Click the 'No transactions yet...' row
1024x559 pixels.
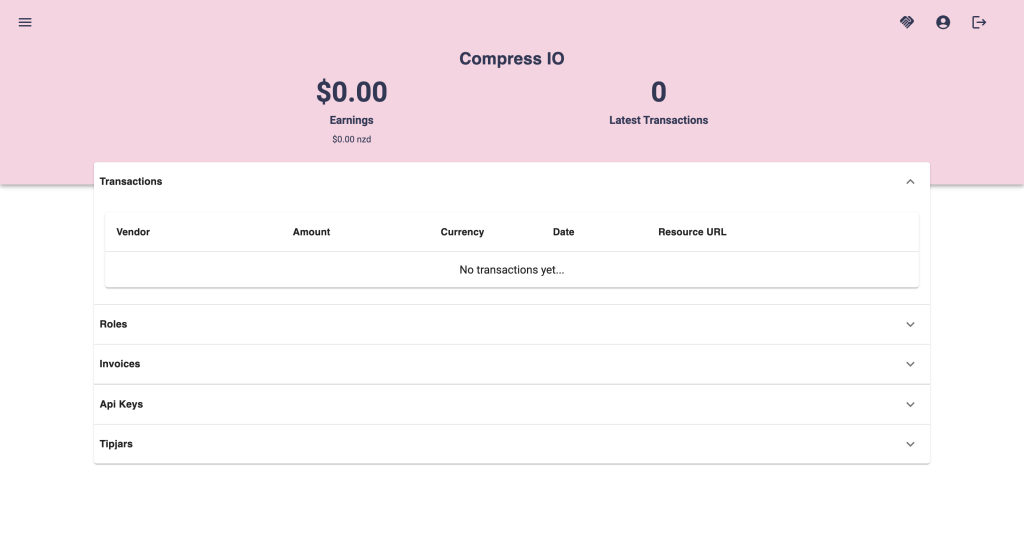pyautogui.click(x=511, y=270)
